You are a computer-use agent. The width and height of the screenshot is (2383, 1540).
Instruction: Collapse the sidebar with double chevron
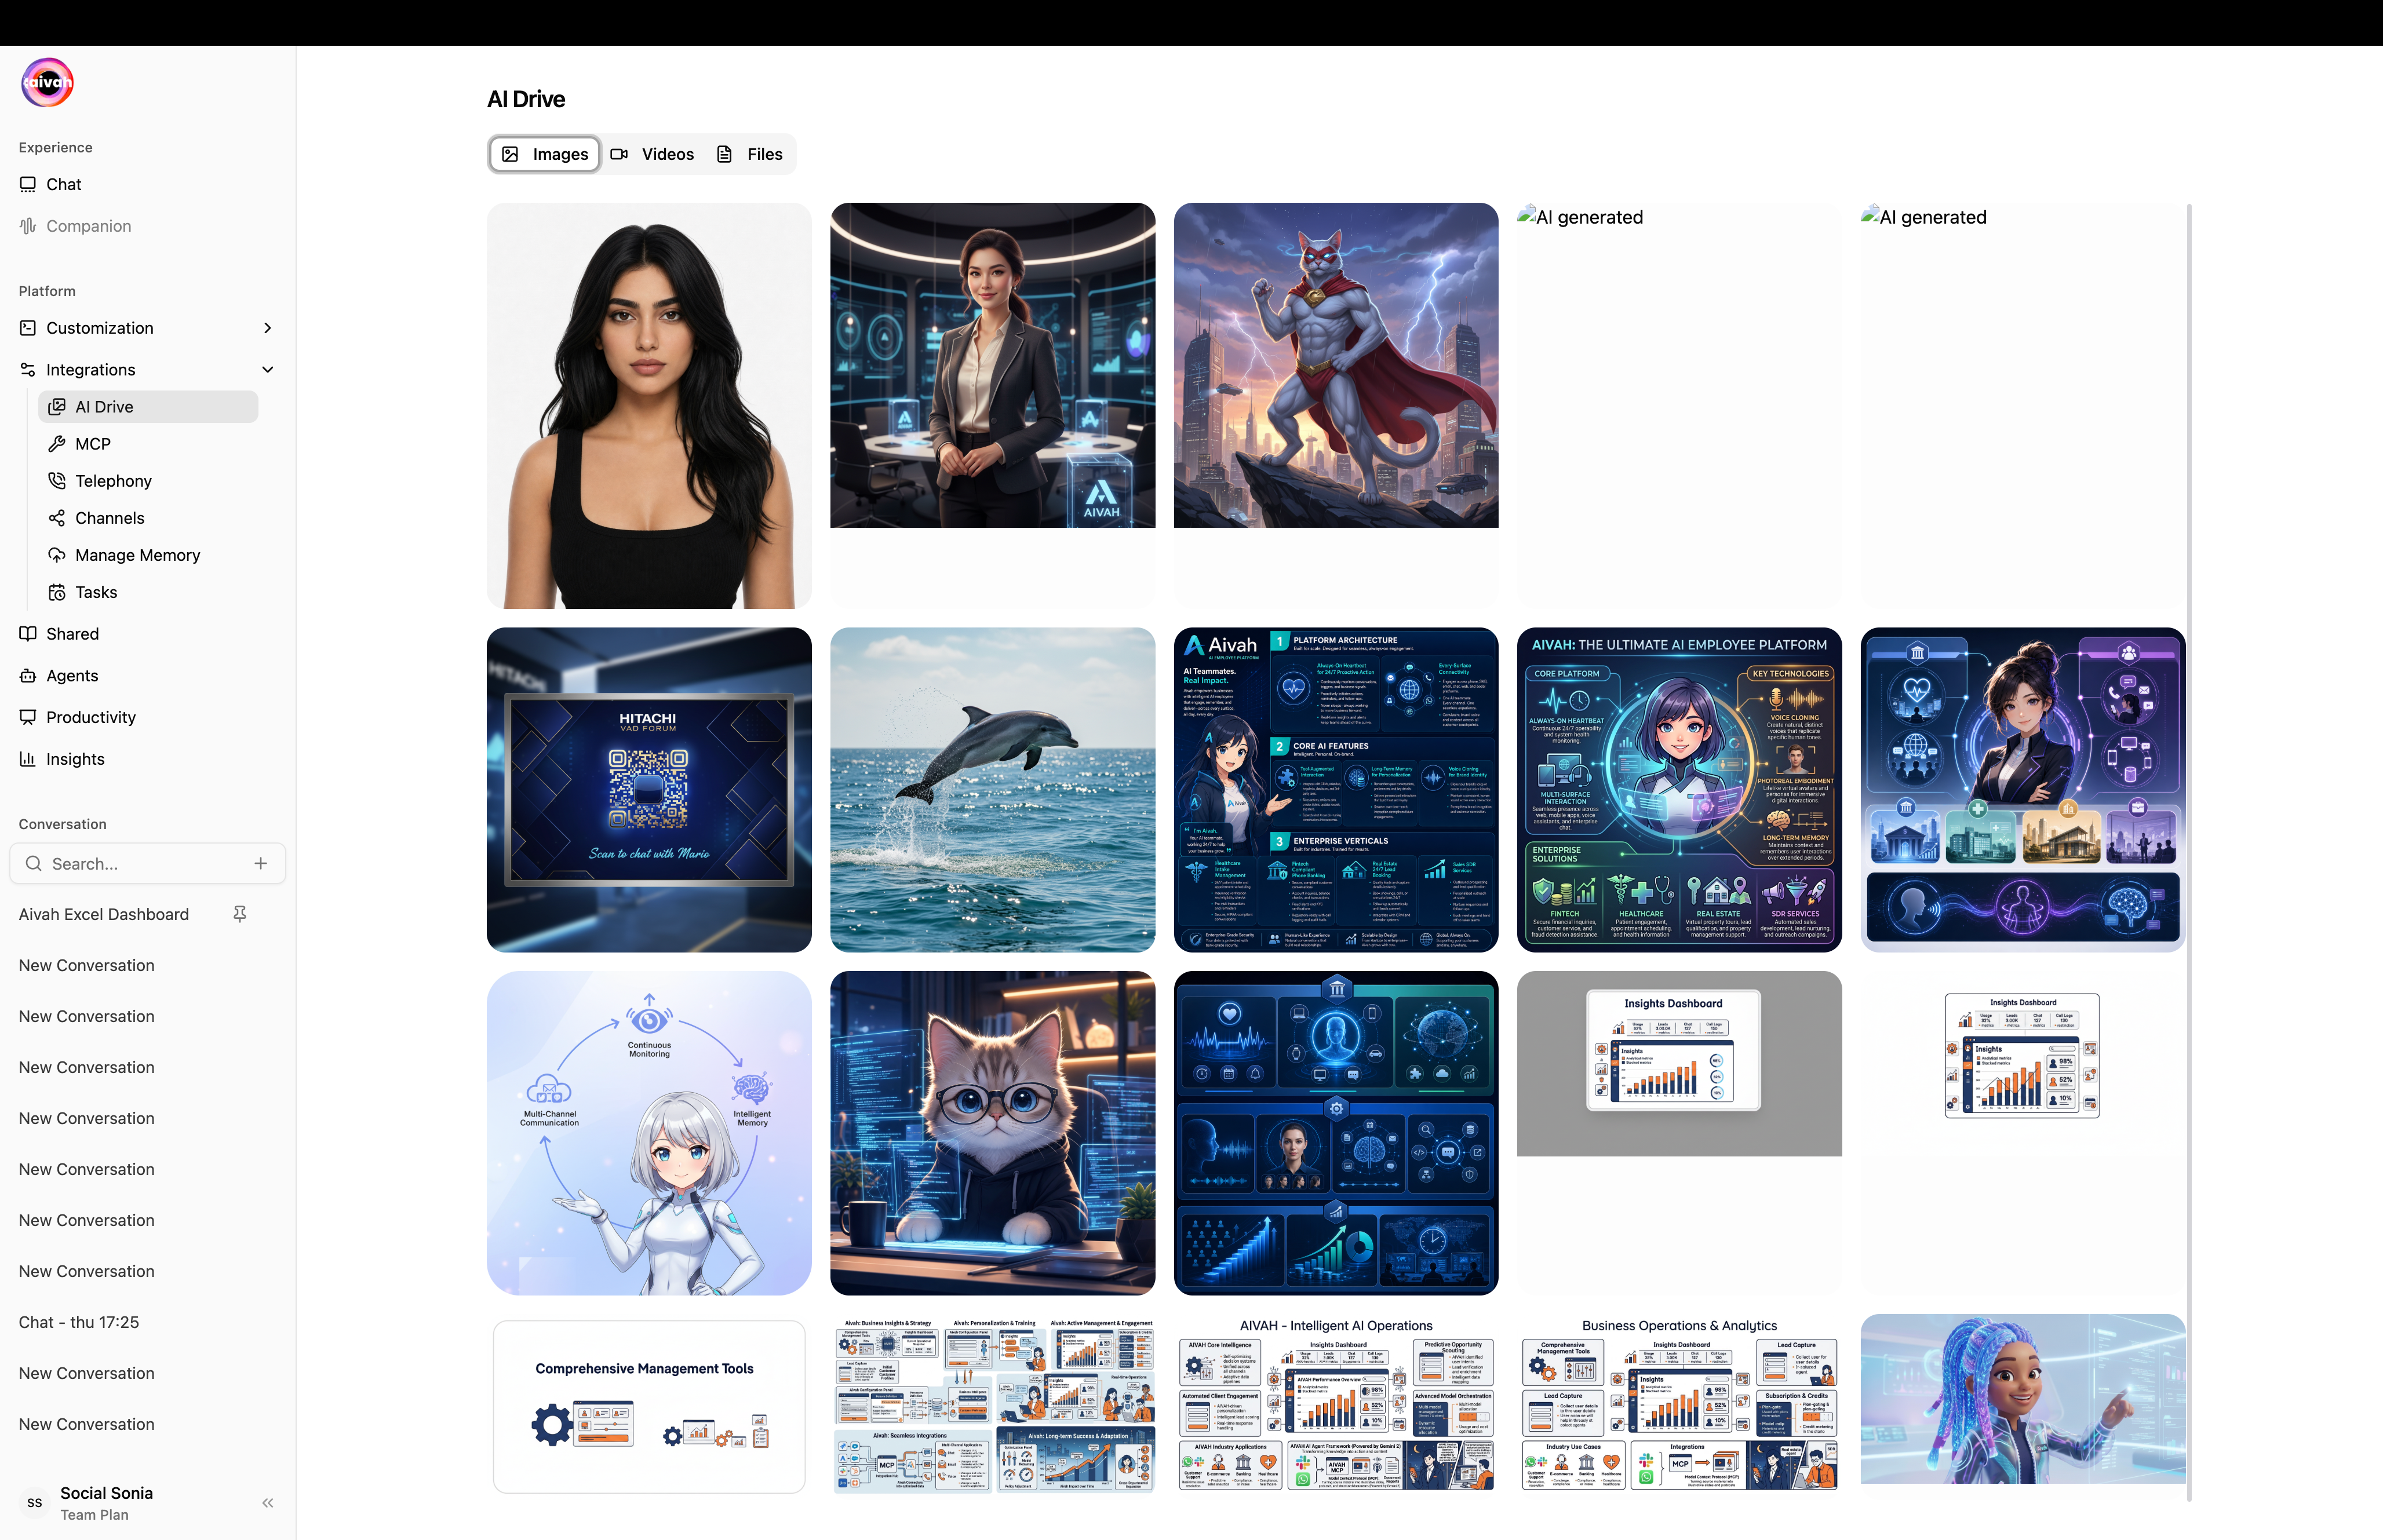[267, 1503]
